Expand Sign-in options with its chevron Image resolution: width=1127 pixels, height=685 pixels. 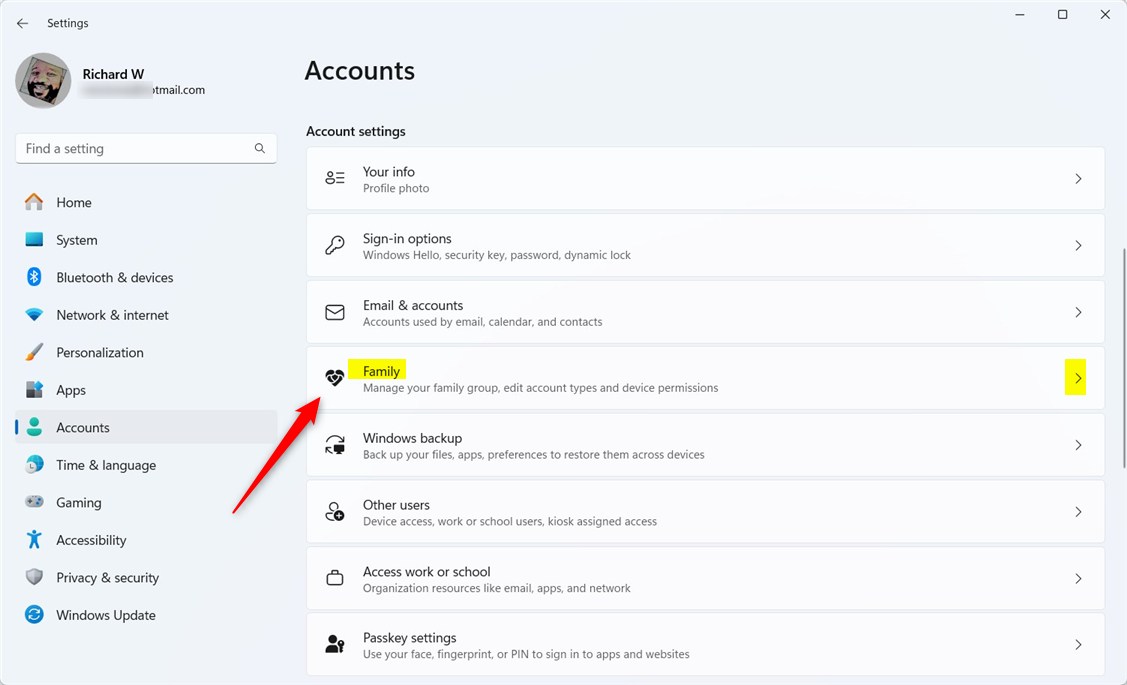1078,245
